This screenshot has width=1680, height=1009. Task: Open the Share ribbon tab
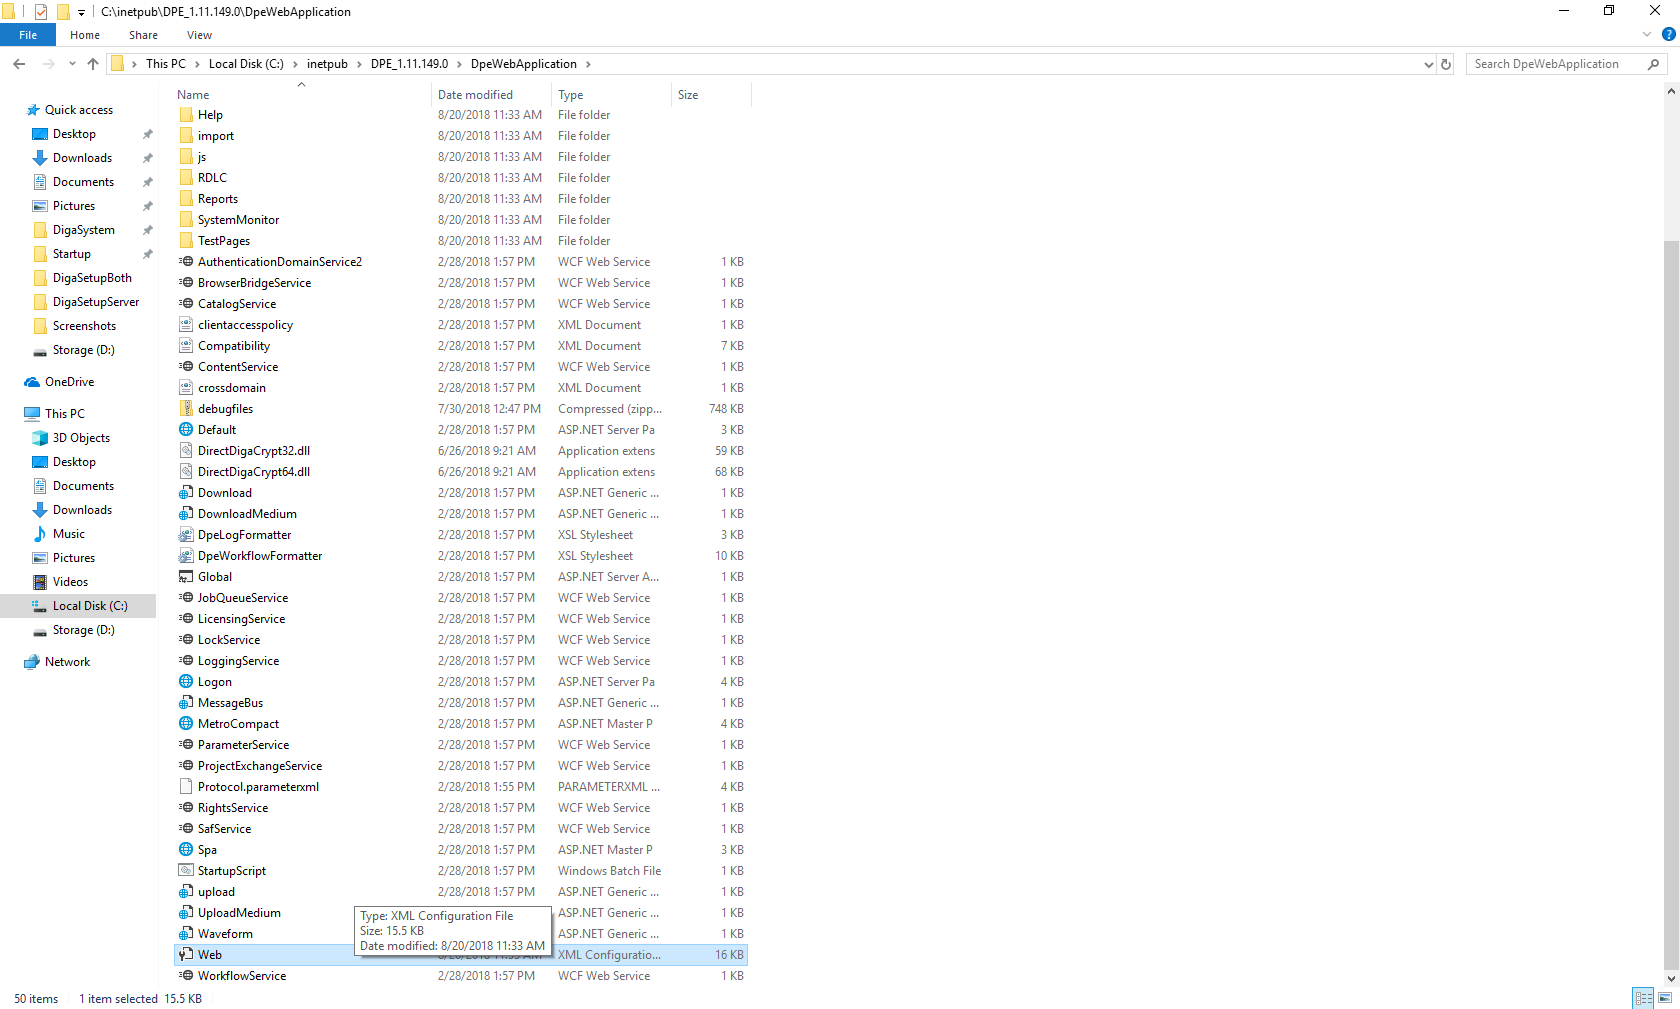point(143,35)
